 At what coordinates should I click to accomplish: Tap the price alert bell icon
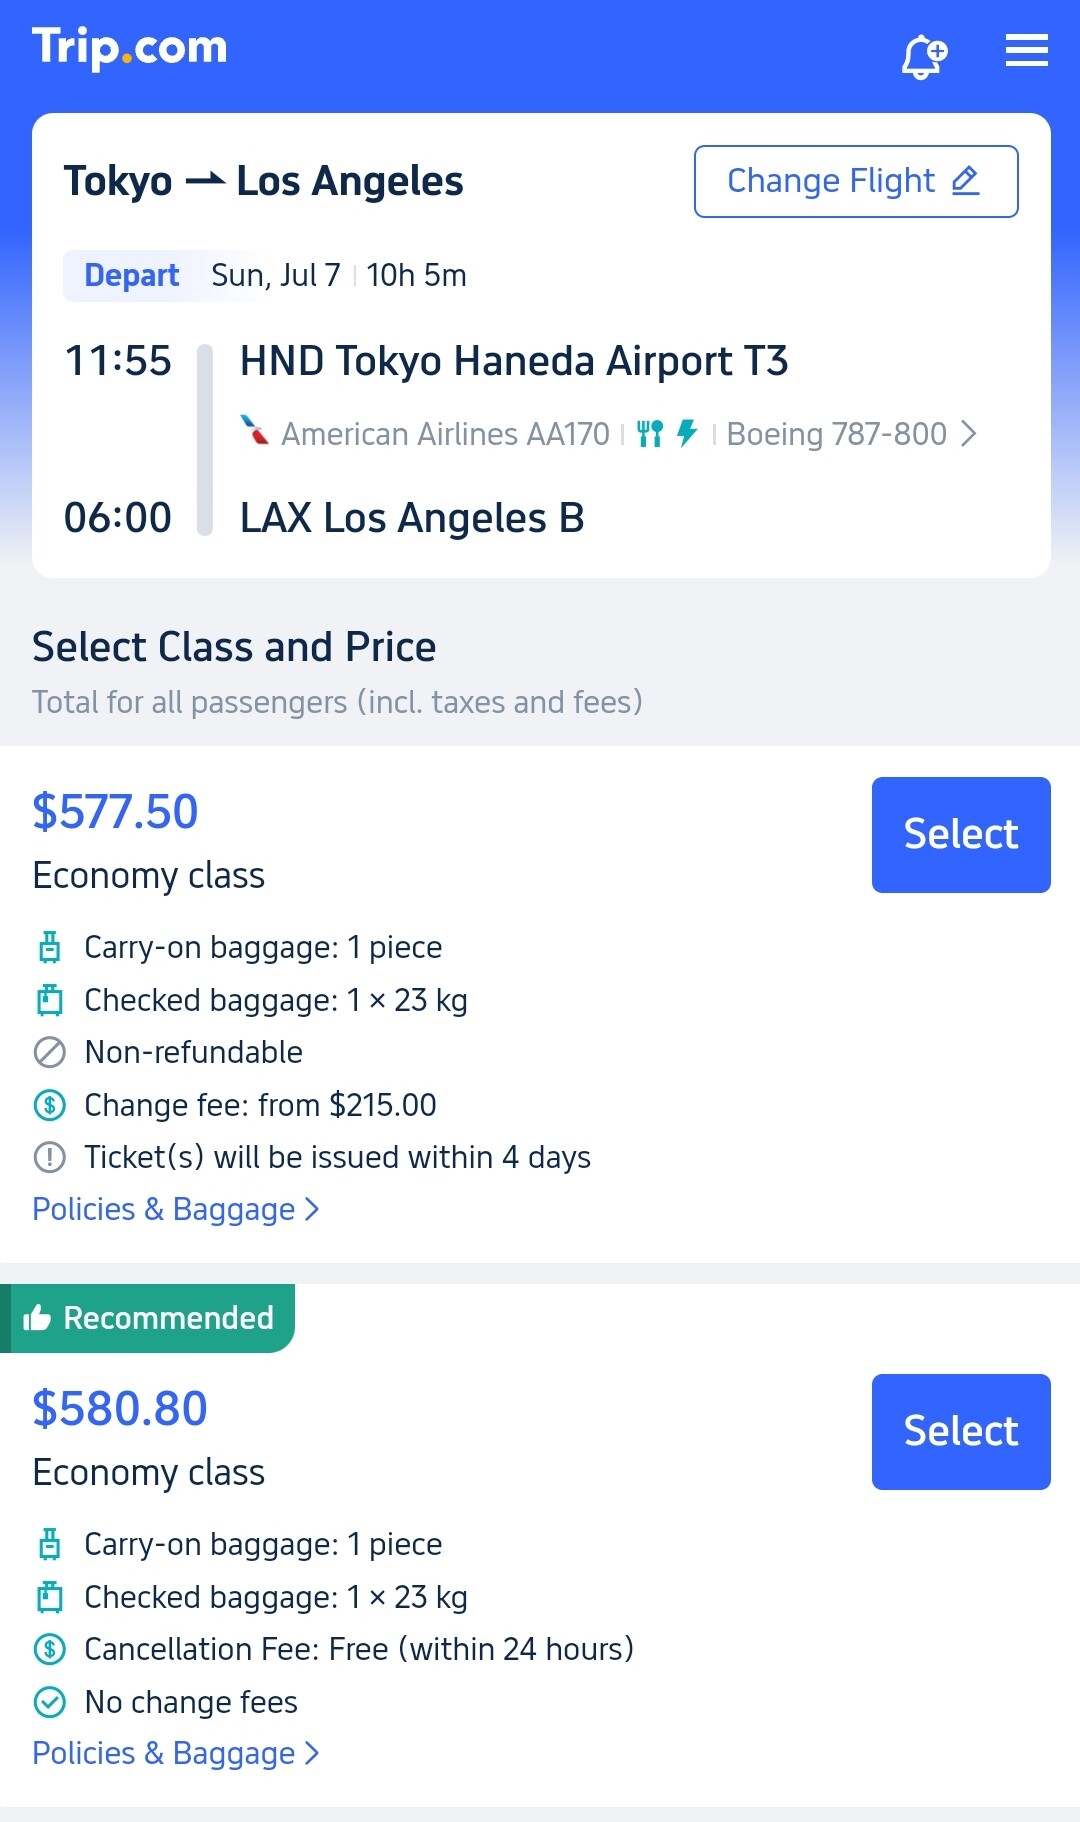(x=923, y=56)
